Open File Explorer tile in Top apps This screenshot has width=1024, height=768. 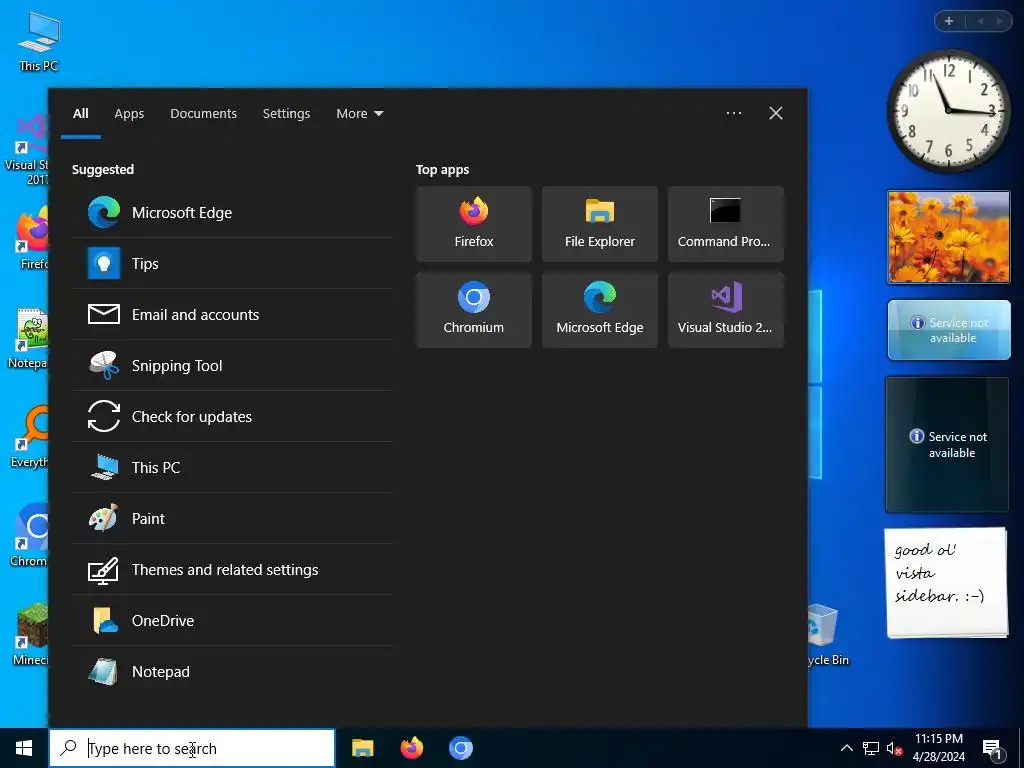600,224
